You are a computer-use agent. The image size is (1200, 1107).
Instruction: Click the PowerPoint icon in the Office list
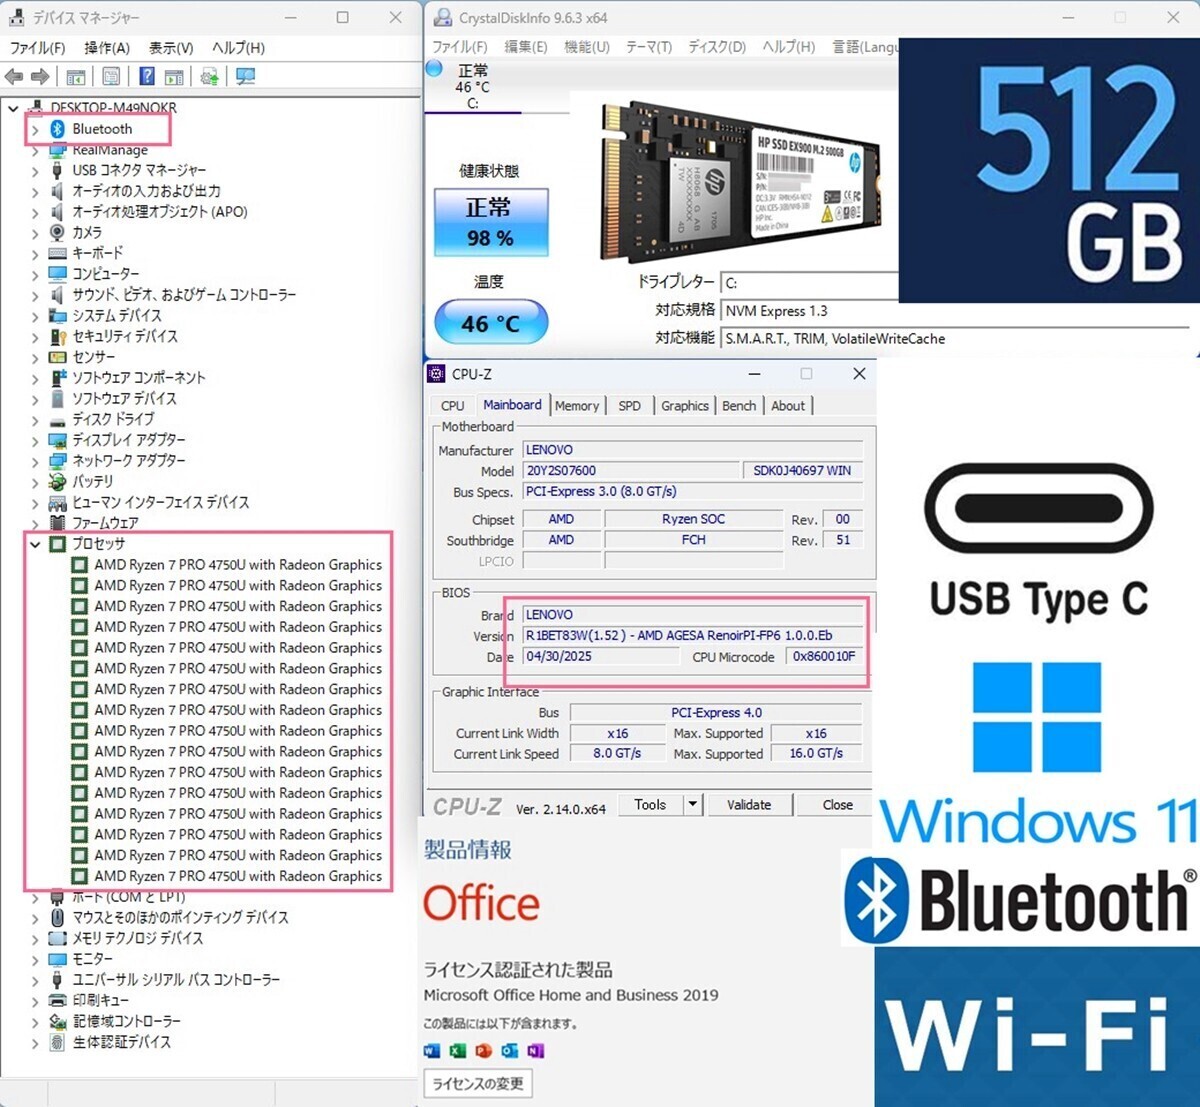tap(483, 1050)
